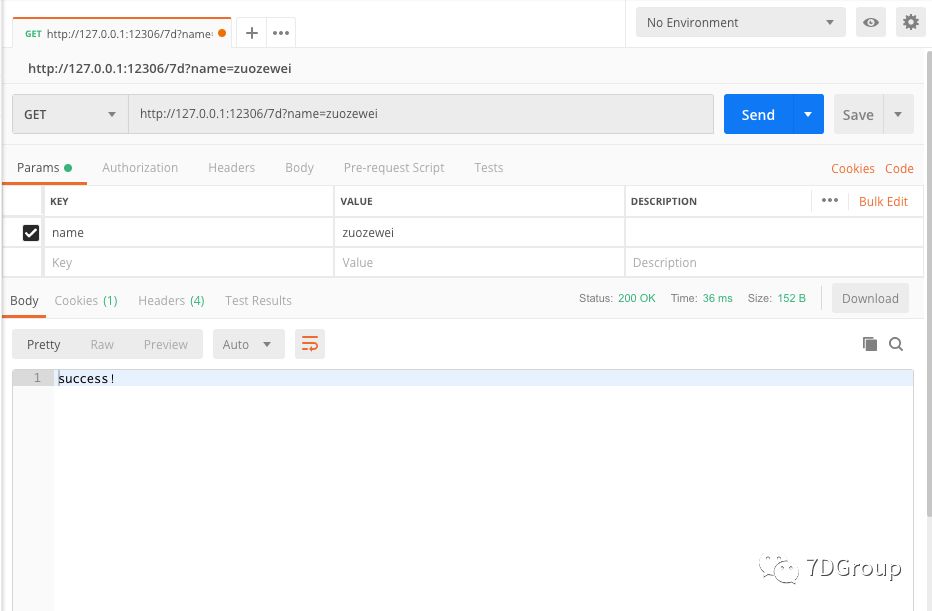Open Postman settings via gear icon

coord(910,21)
